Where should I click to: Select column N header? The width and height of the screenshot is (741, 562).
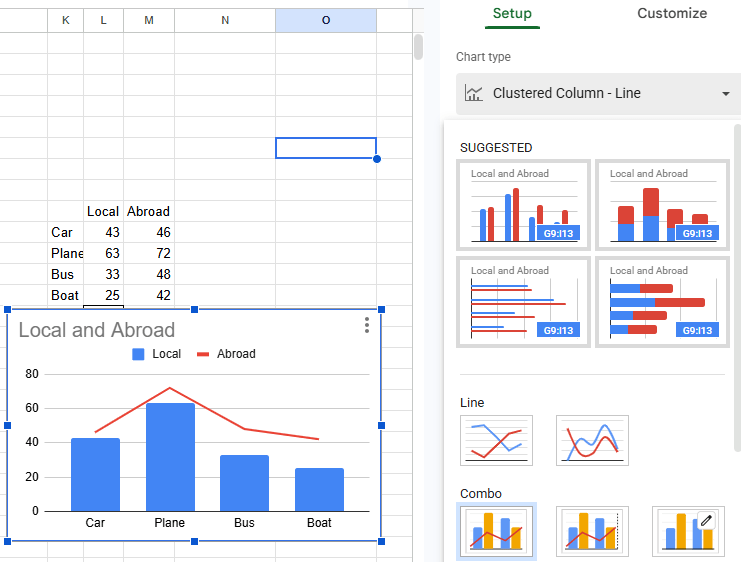click(225, 20)
